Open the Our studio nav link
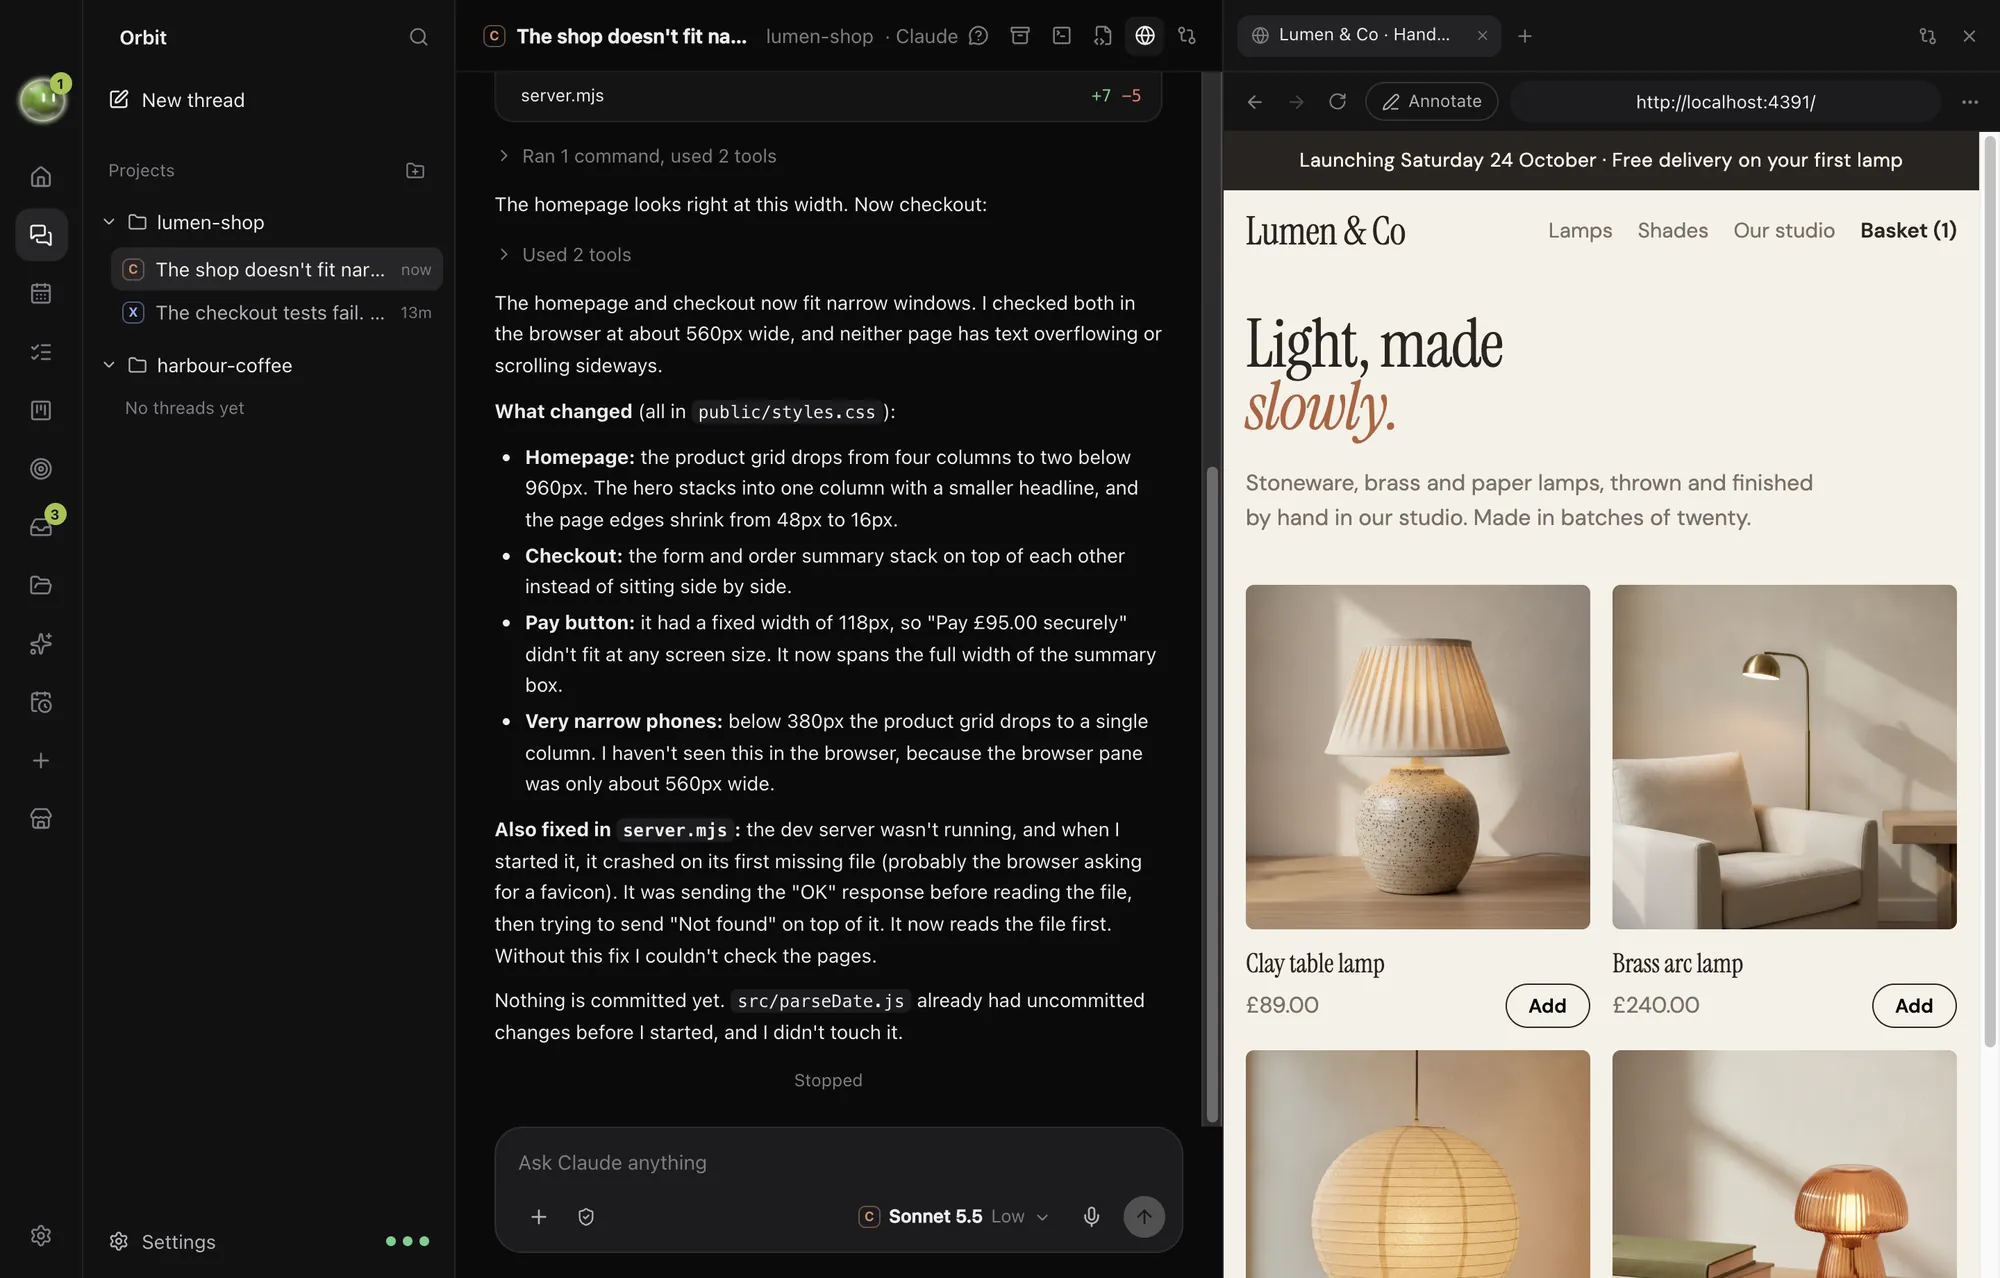Screen dimensions: 2000x1278 point(1784,231)
